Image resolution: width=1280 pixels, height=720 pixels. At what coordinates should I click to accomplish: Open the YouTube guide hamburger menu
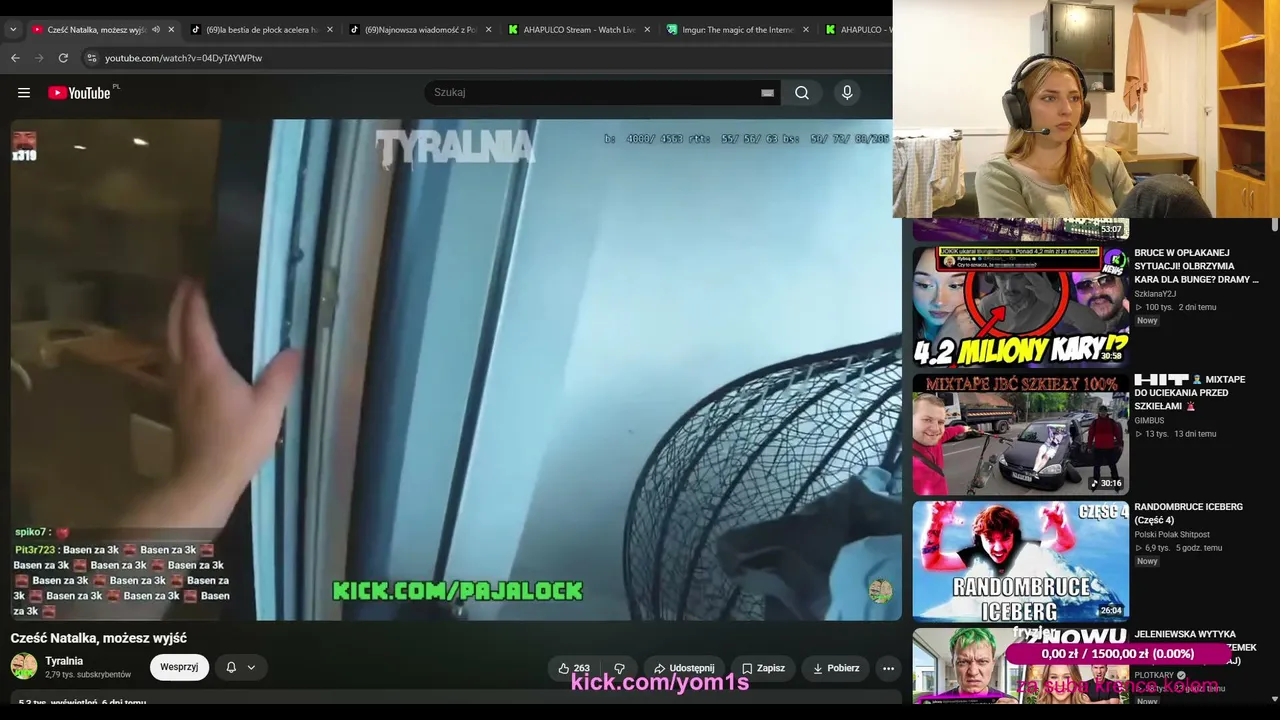pyautogui.click(x=24, y=93)
